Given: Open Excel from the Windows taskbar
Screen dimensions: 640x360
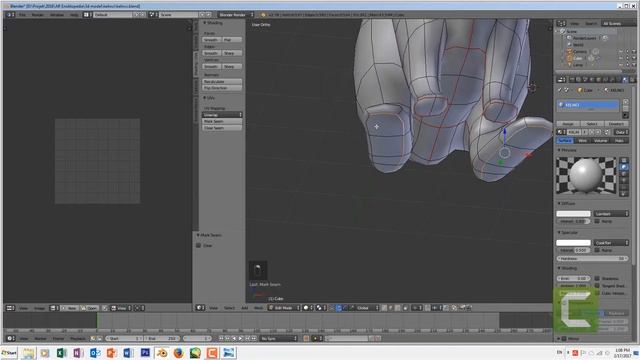Looking at the screenshot, I should point(62,353).
